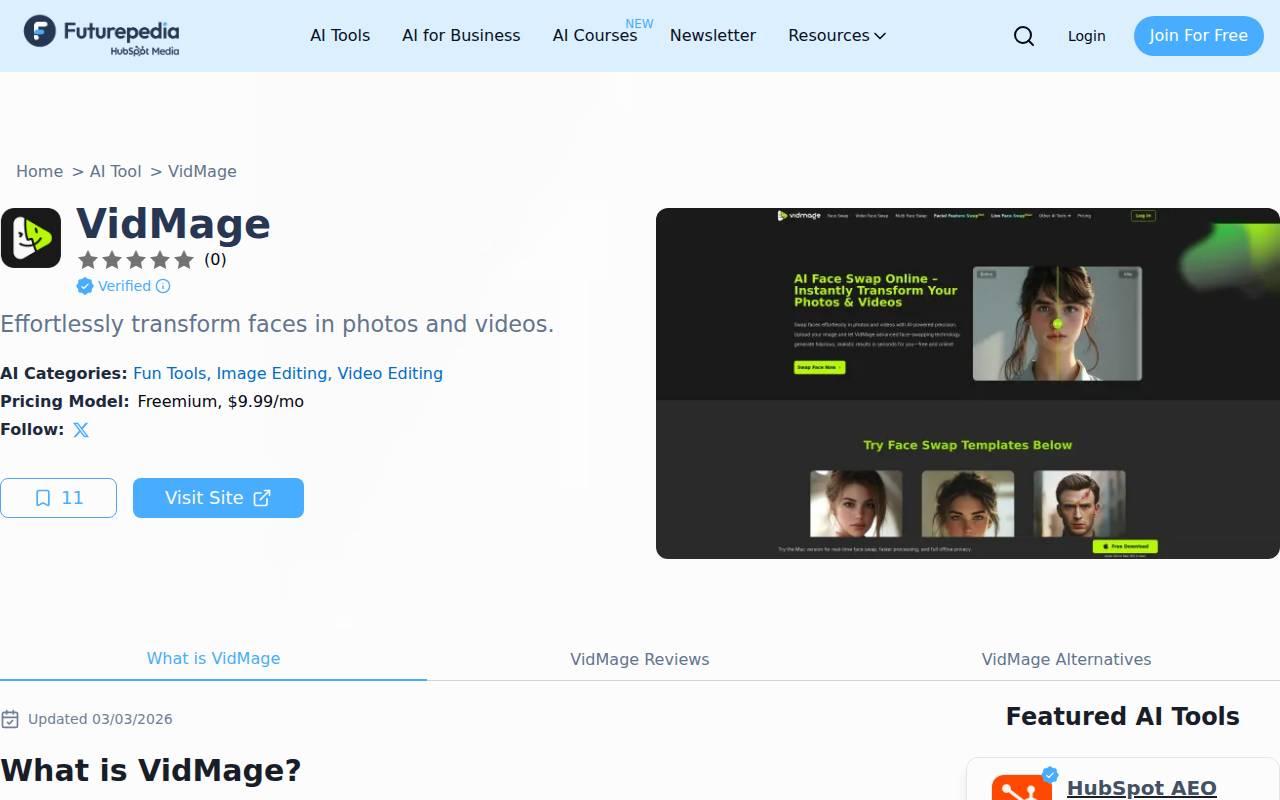Click the Futurepedia logo

(101, 35)
